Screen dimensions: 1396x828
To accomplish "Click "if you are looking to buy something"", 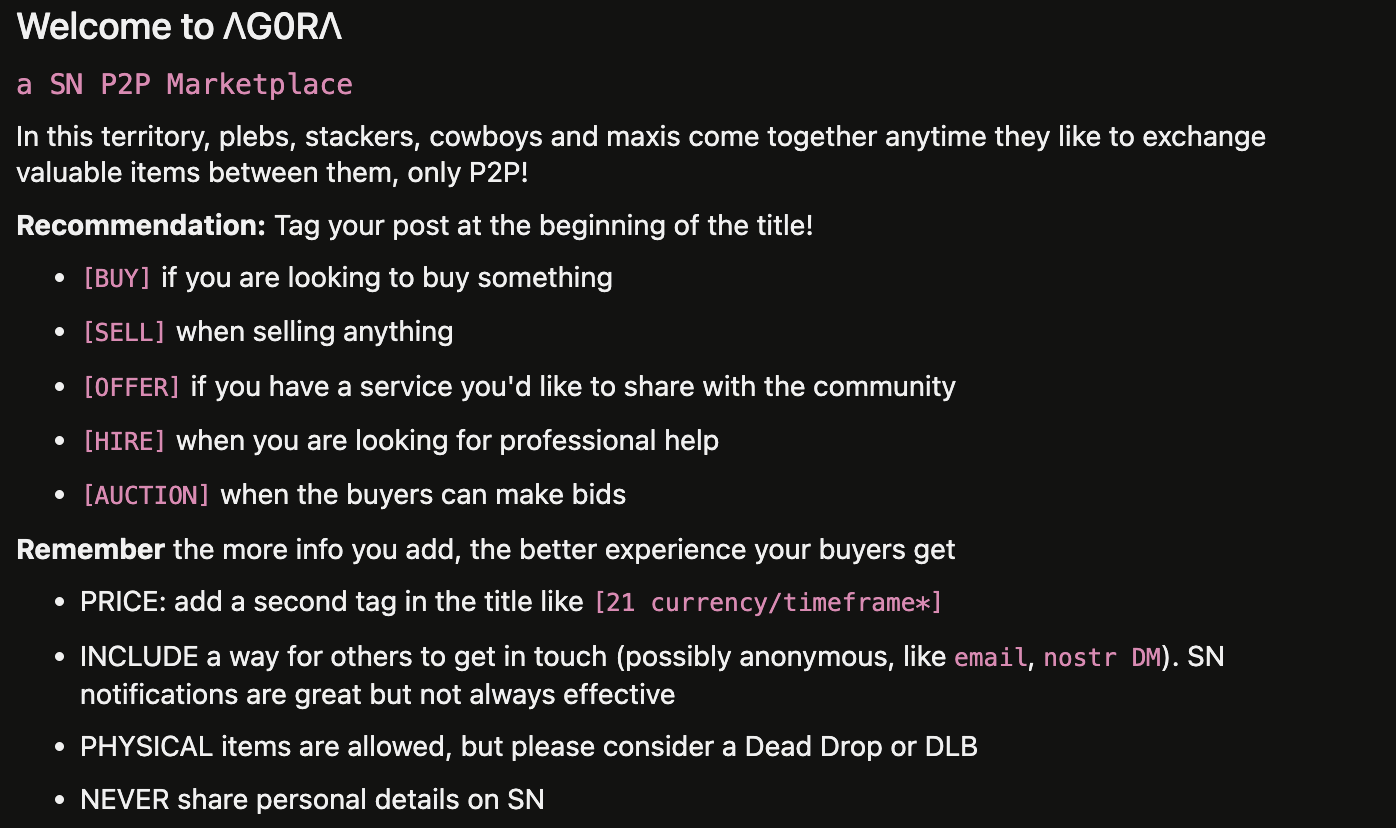I will (x=387, y=277).
